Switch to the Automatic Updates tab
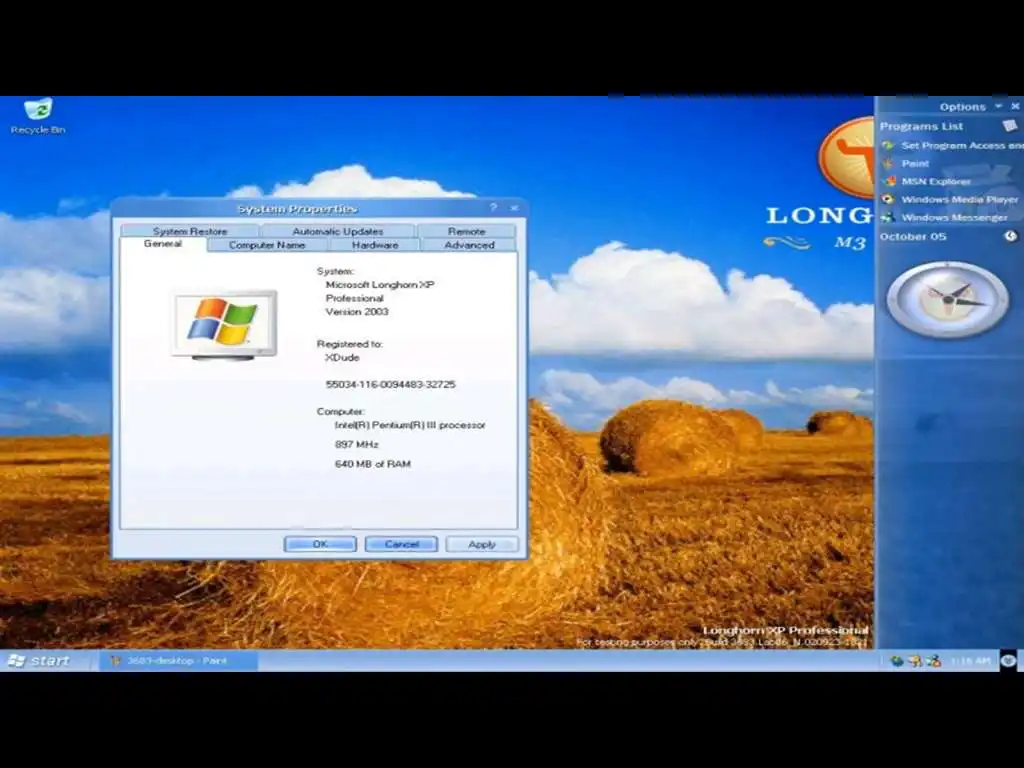Viewport: 1024px width, 768px height. pyautogui.click(x=338, y=231)
